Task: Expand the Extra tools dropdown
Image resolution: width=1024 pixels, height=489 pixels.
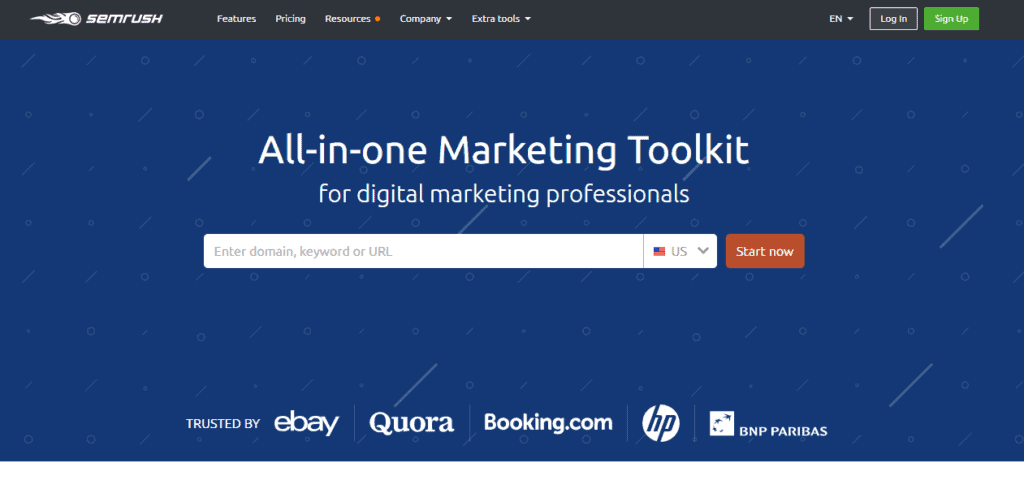Action: click(x=501, y=19)
